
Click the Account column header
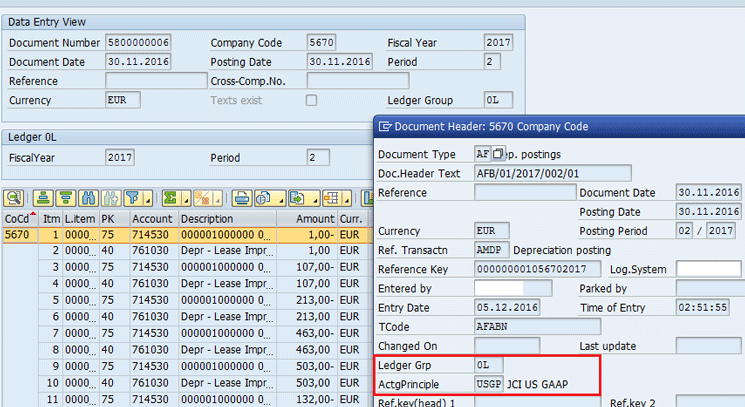point(152,218)
